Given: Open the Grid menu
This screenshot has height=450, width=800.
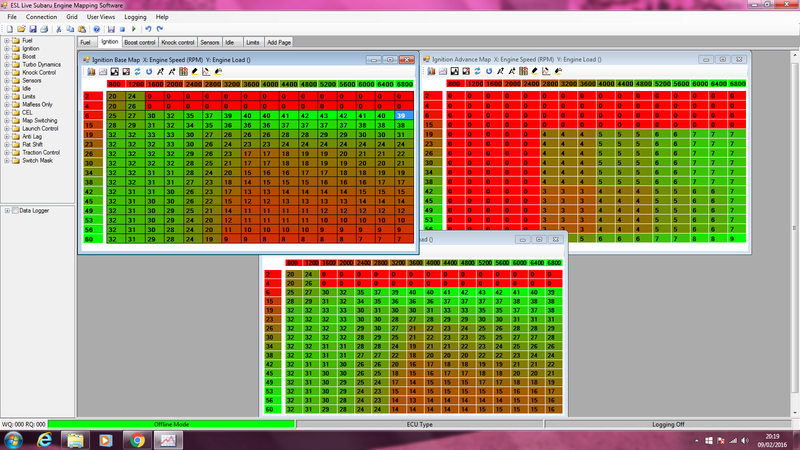Looking at the screenshot, I should pyautogui.click(x=72, y=17).
